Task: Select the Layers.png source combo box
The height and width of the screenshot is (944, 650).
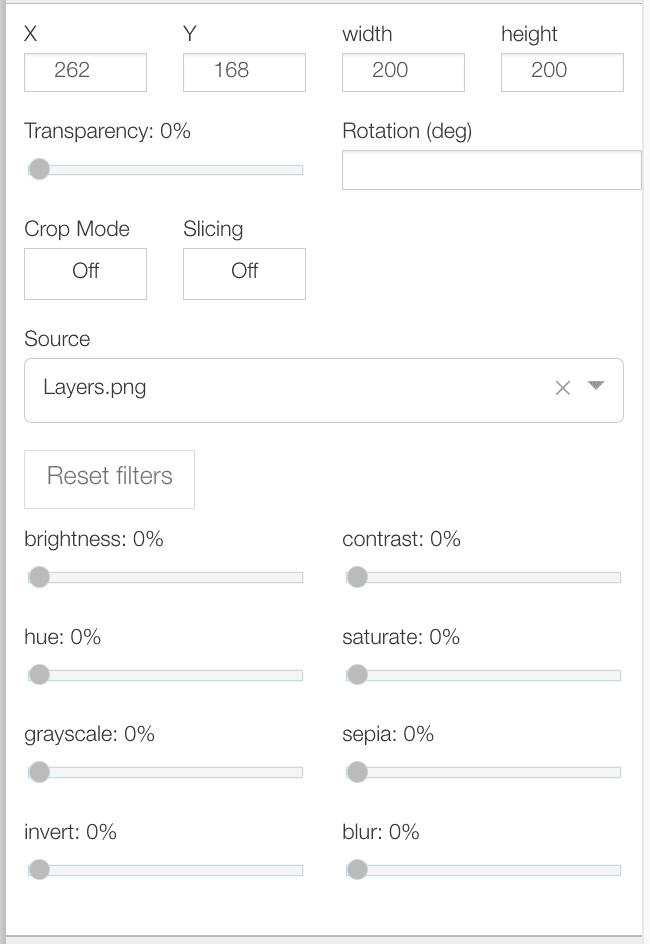Action: coord(290,388)
